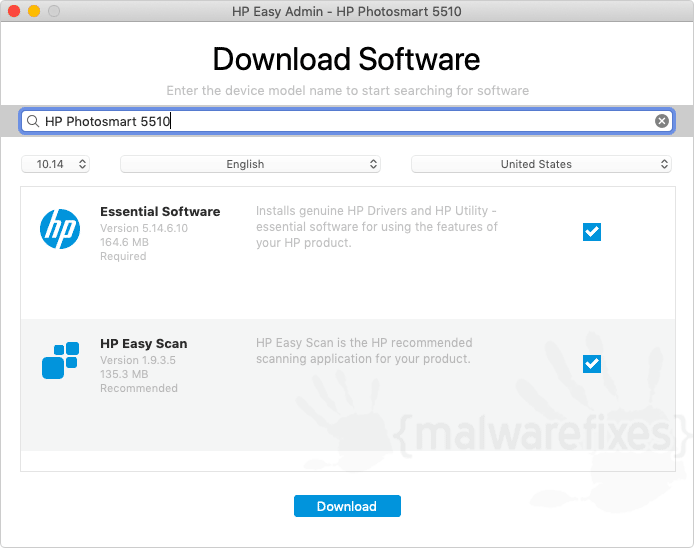Uncheck the Essential Software checkbox
This screenshot has width=694, height=548.
pyautogui.click(x=592, y=232)
